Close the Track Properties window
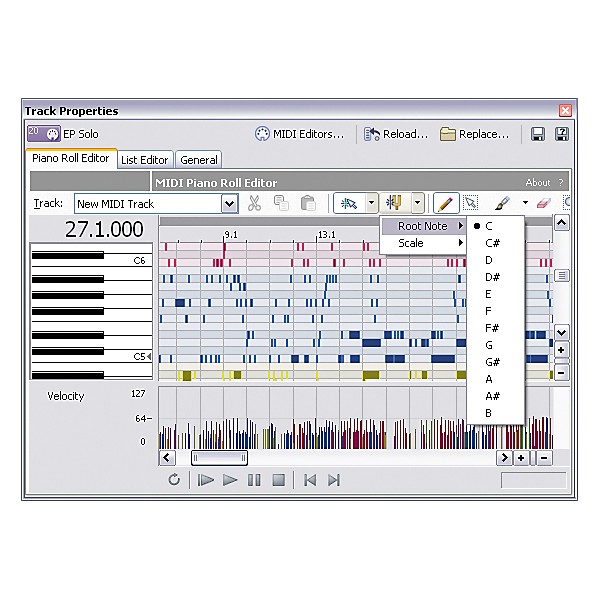Image resolution: width=600 pixels, height=600 pixels. pyautogui.click(x=565, y=111)
